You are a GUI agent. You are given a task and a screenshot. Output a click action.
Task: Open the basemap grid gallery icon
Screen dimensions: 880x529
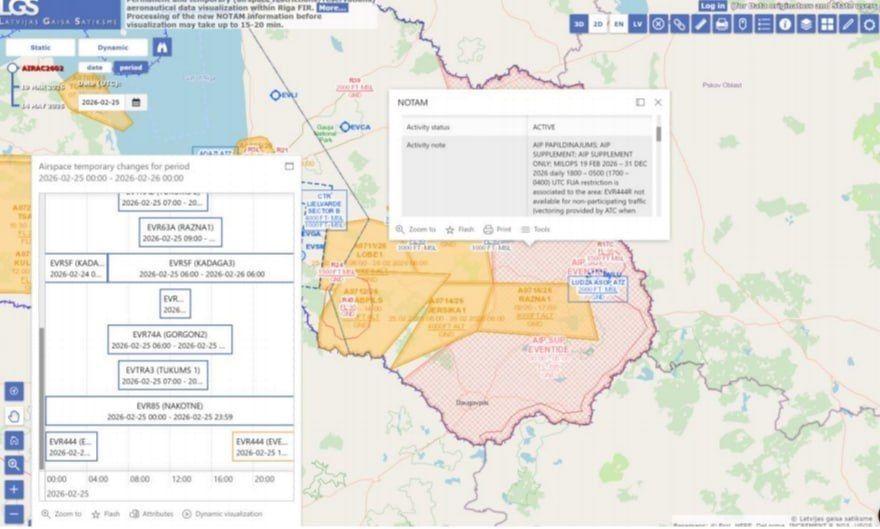(x=827, y=24)
